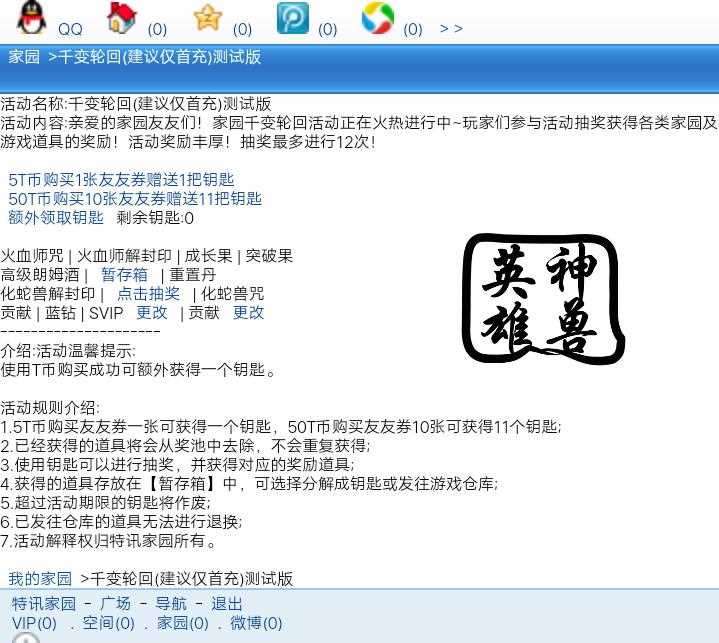
Task: Open the blue P app icon
Action: (292, 18)
